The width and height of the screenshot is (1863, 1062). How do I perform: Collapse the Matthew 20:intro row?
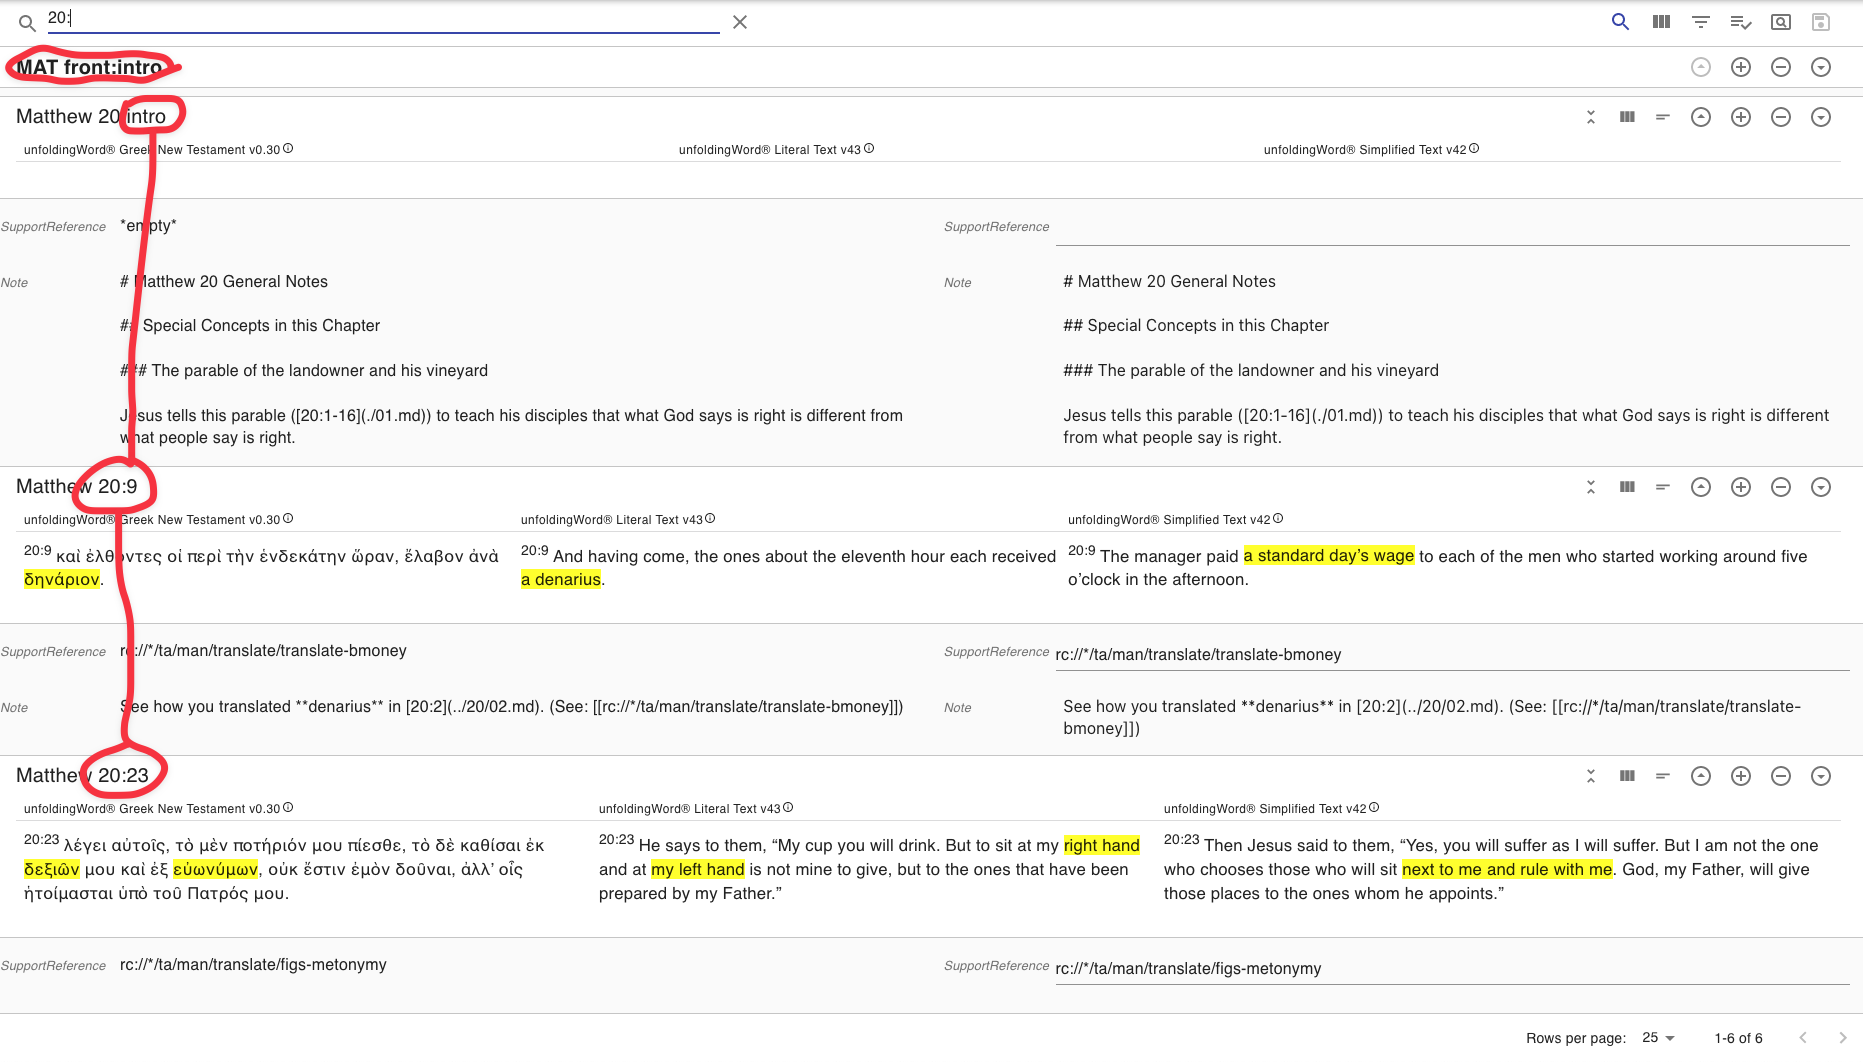coord(1591,117)
